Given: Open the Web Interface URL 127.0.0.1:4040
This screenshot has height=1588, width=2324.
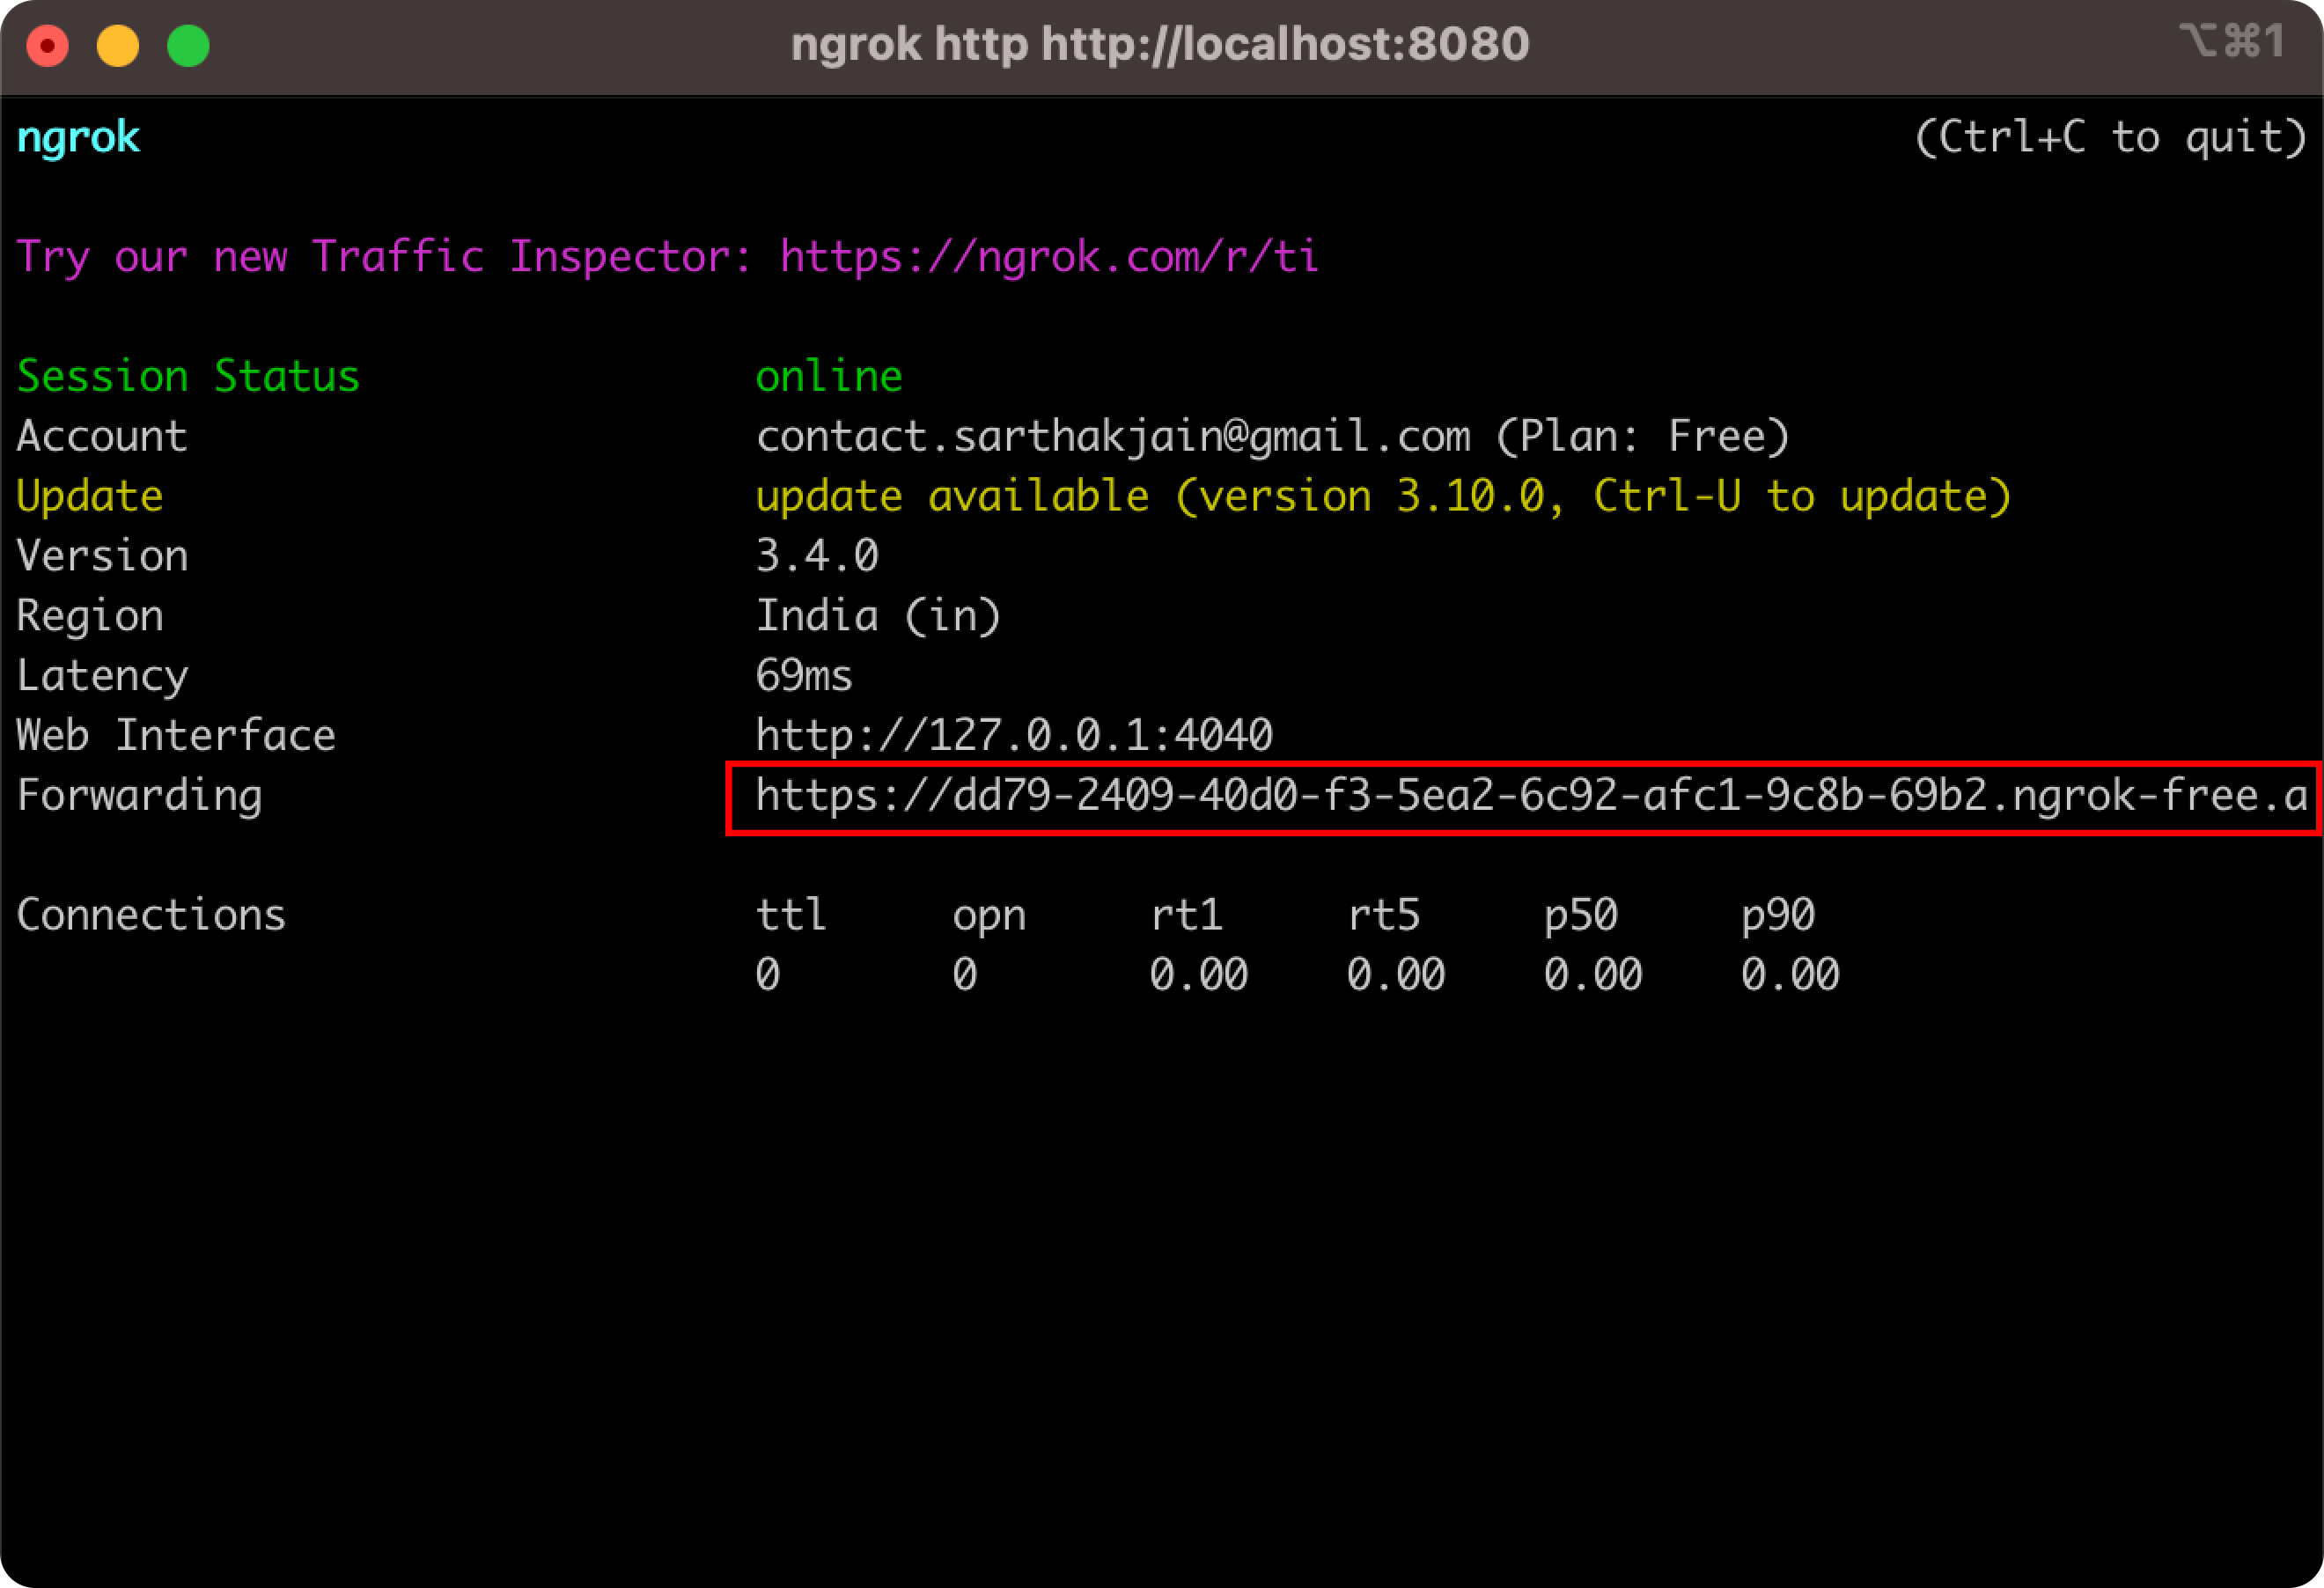Looking at the screenshot, I should coord(1014,736).
